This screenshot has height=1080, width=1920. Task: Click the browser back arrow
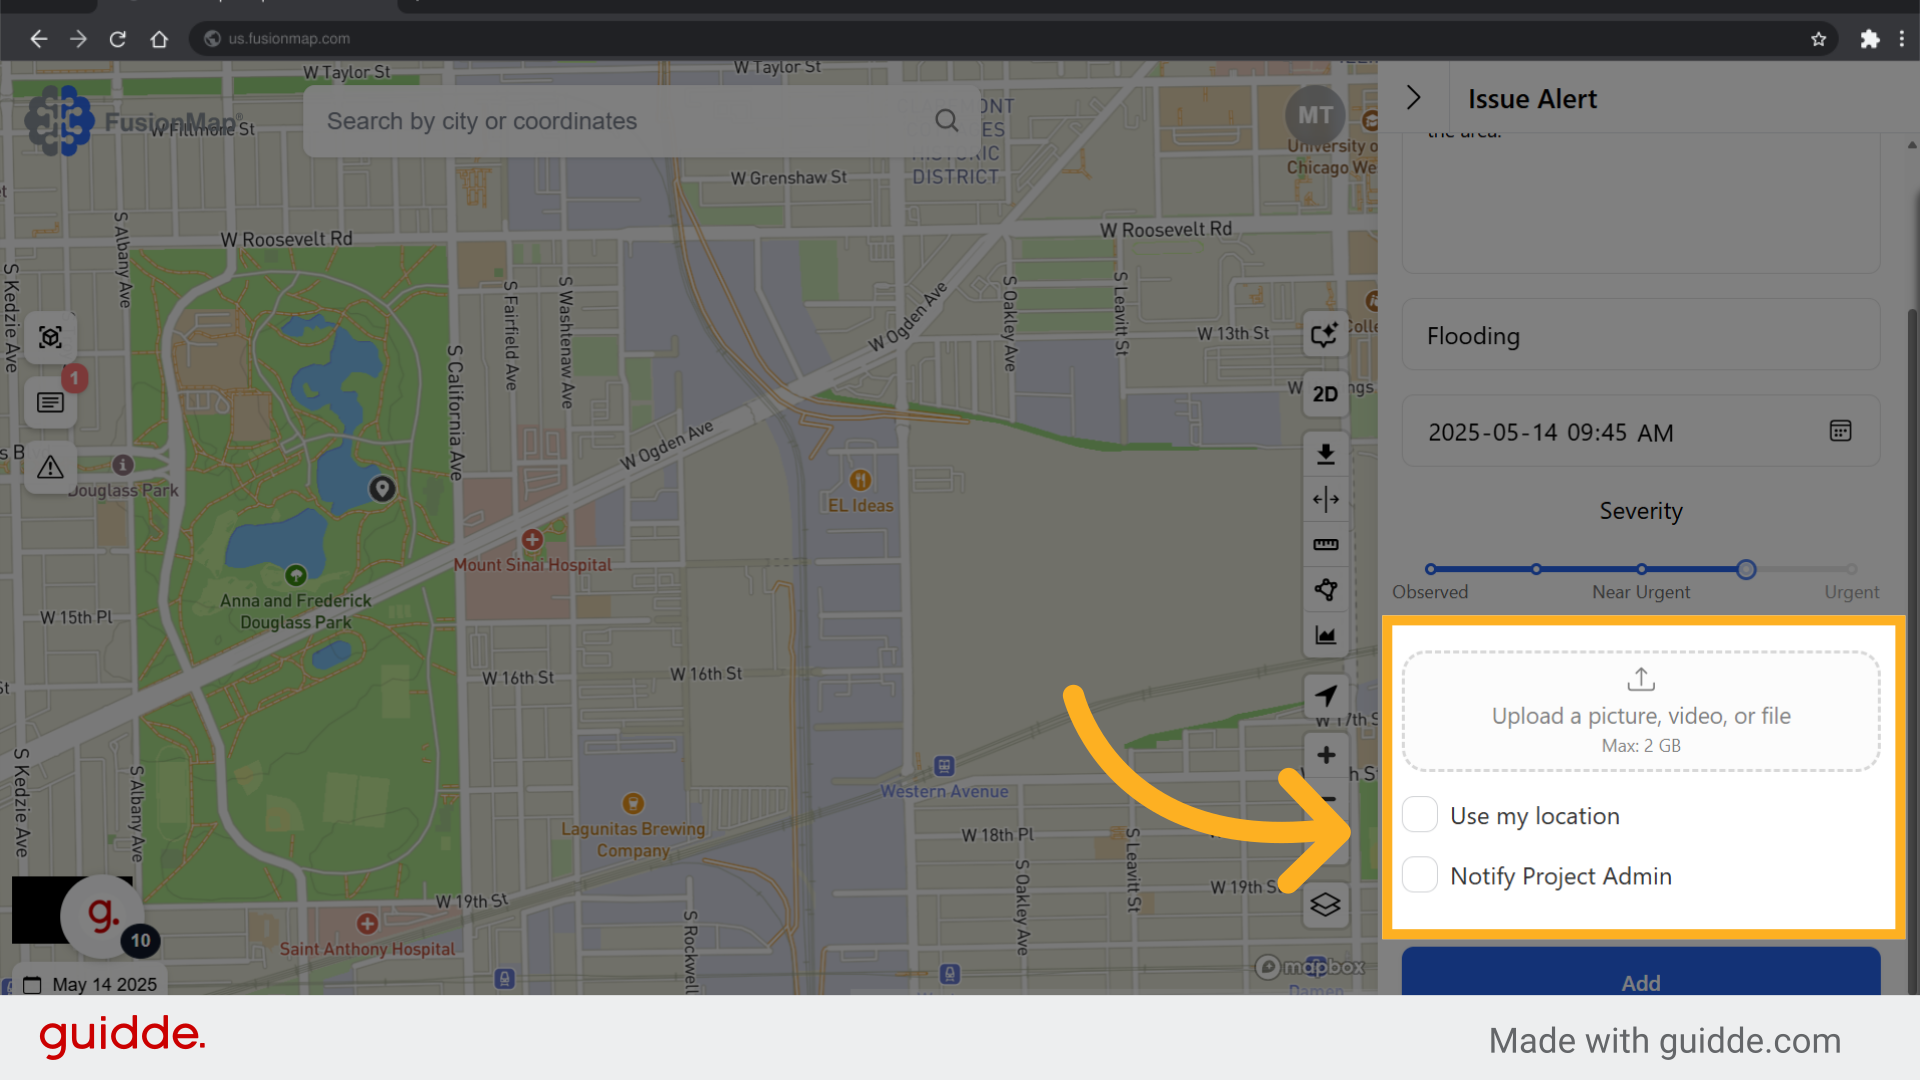(x=38, y=39)
